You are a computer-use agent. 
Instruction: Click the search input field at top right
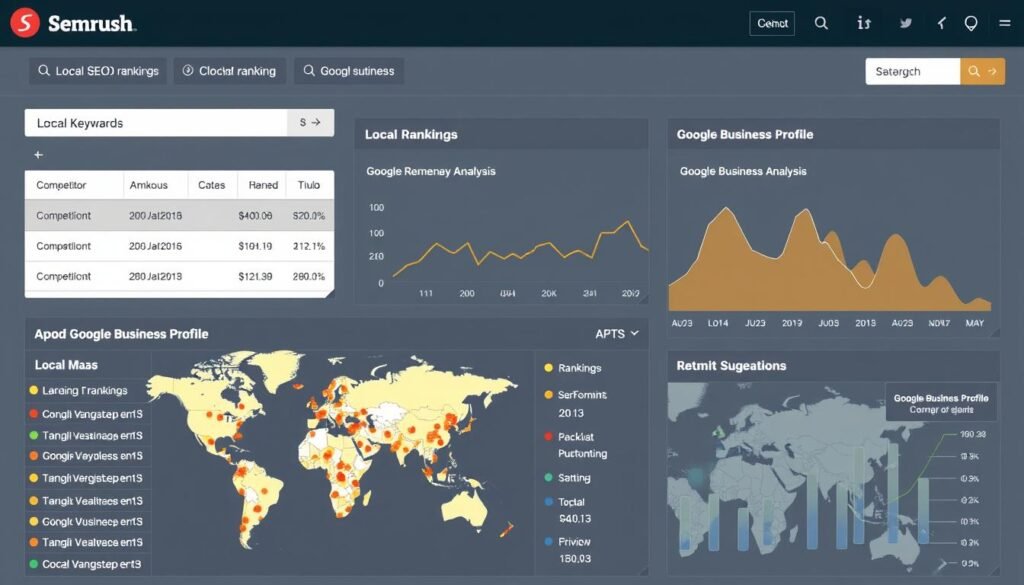coord(910,71)
